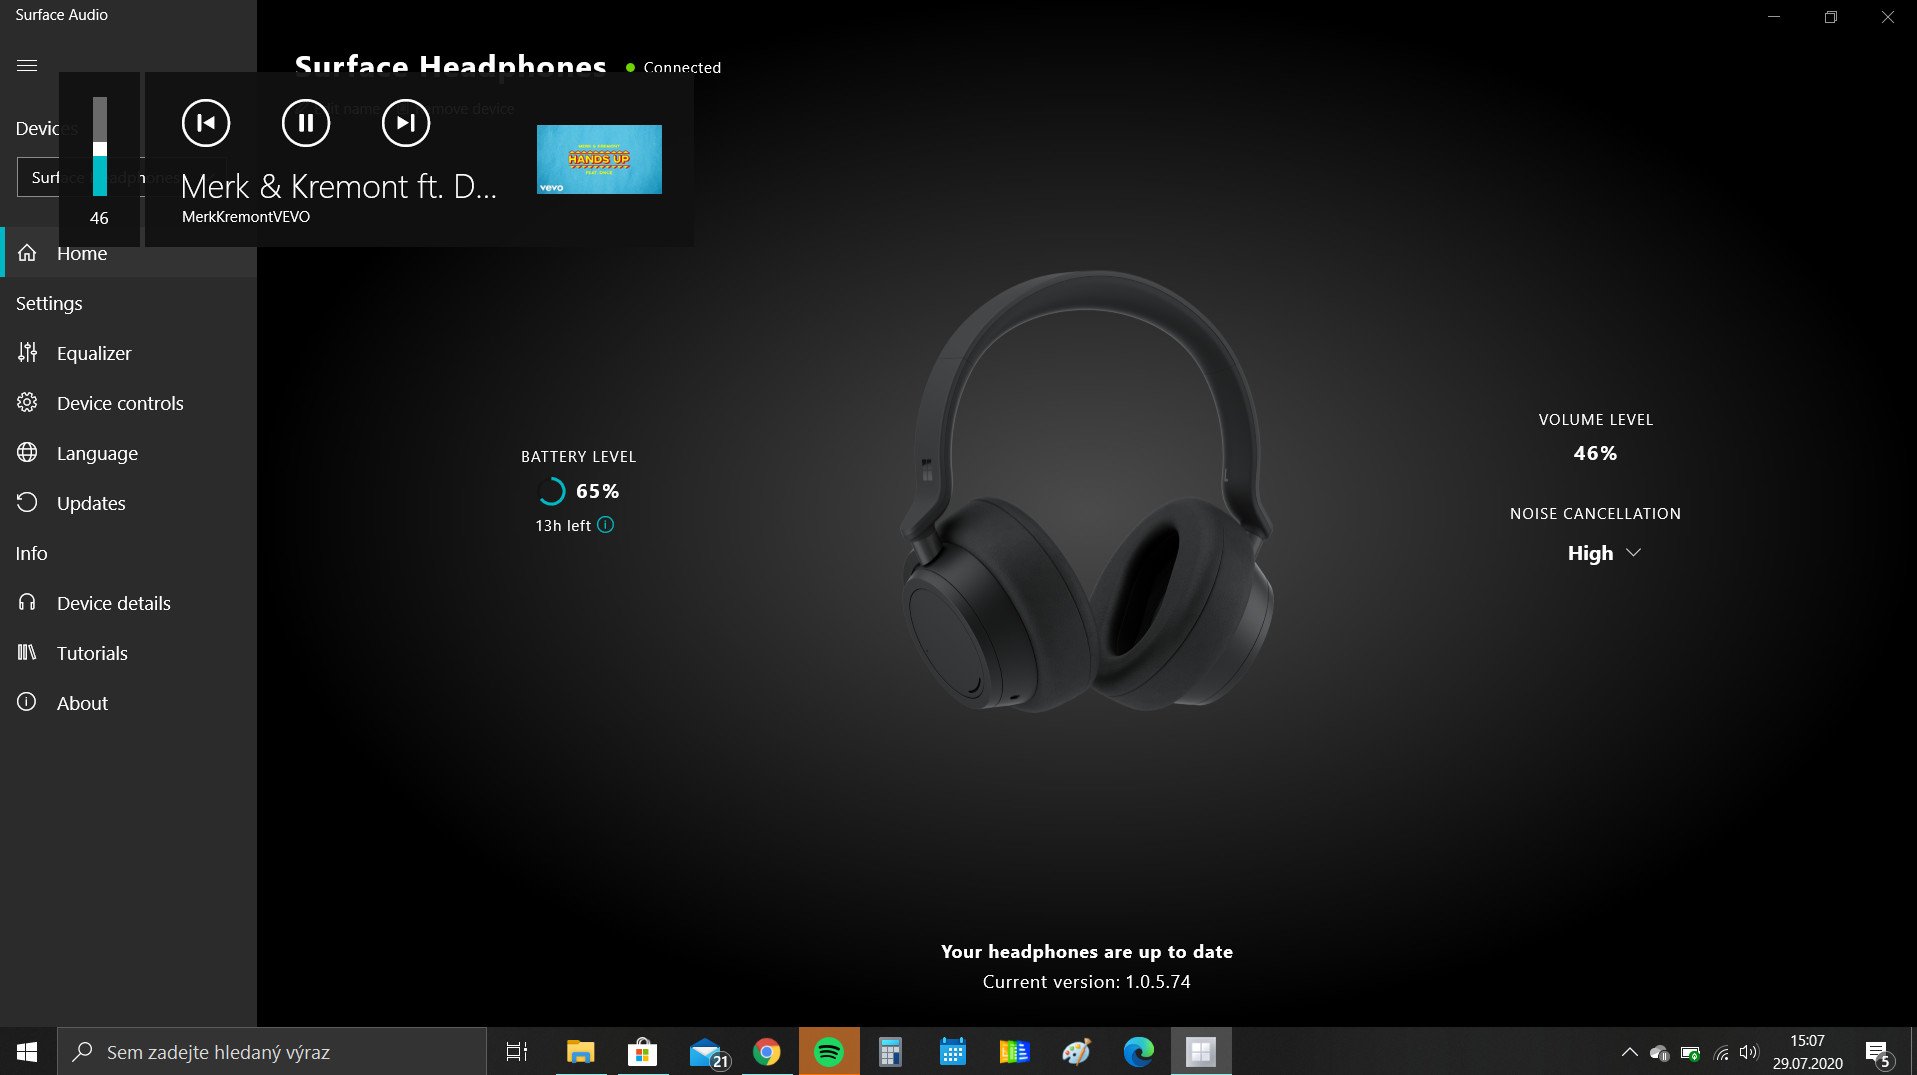The height and width of the screenshot is (1075, 1917).
Task: Open the Windows Start menu
Action: 27,1052
